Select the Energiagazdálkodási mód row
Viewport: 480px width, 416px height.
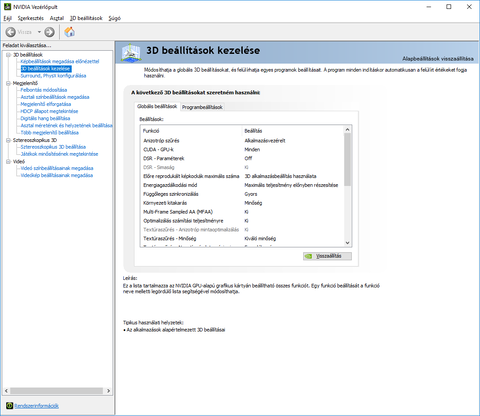tap(242, 185)
